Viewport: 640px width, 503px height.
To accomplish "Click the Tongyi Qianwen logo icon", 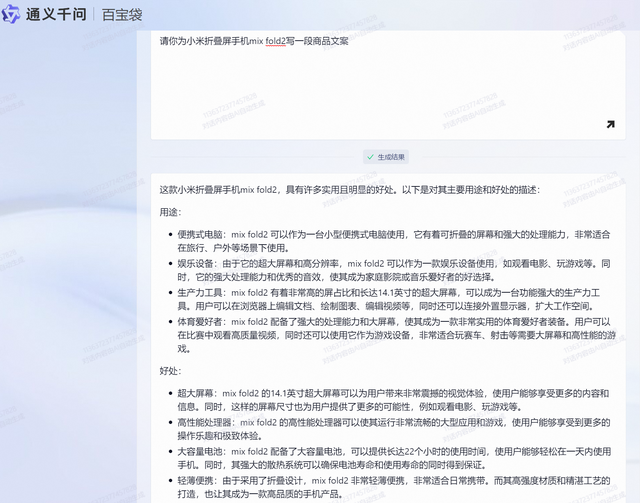I will click(11, 14).
